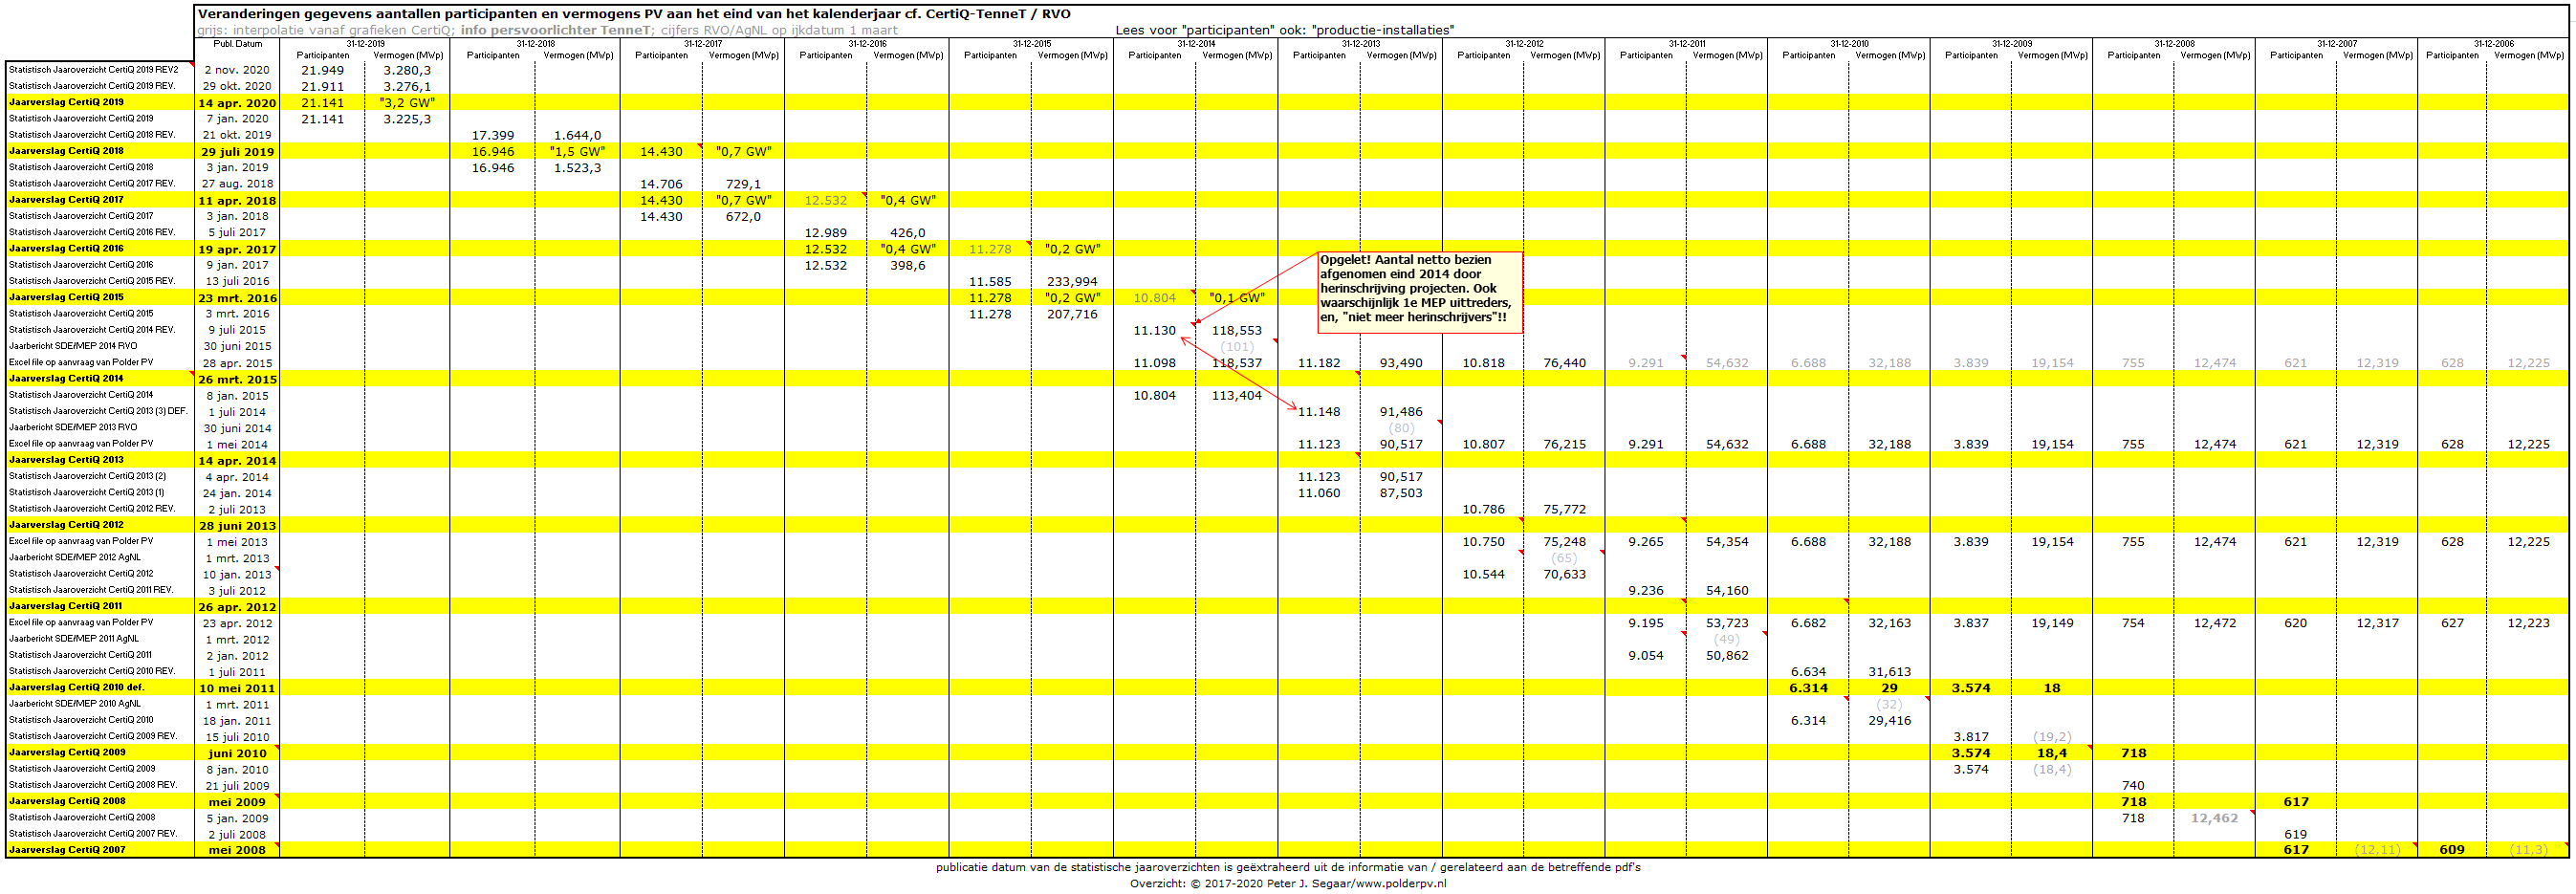Select the date "29 okt. 2020"
The height and width of the screenshot is (894, 2576).
pos(237,86)
